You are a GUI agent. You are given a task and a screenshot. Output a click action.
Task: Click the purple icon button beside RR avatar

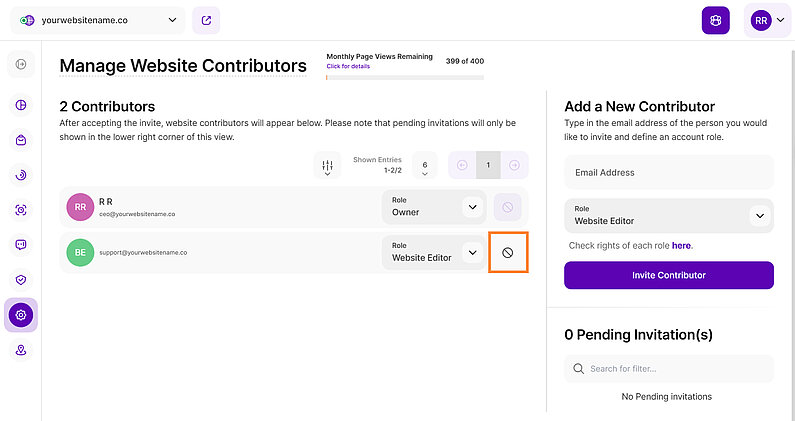tap(715, 20)
